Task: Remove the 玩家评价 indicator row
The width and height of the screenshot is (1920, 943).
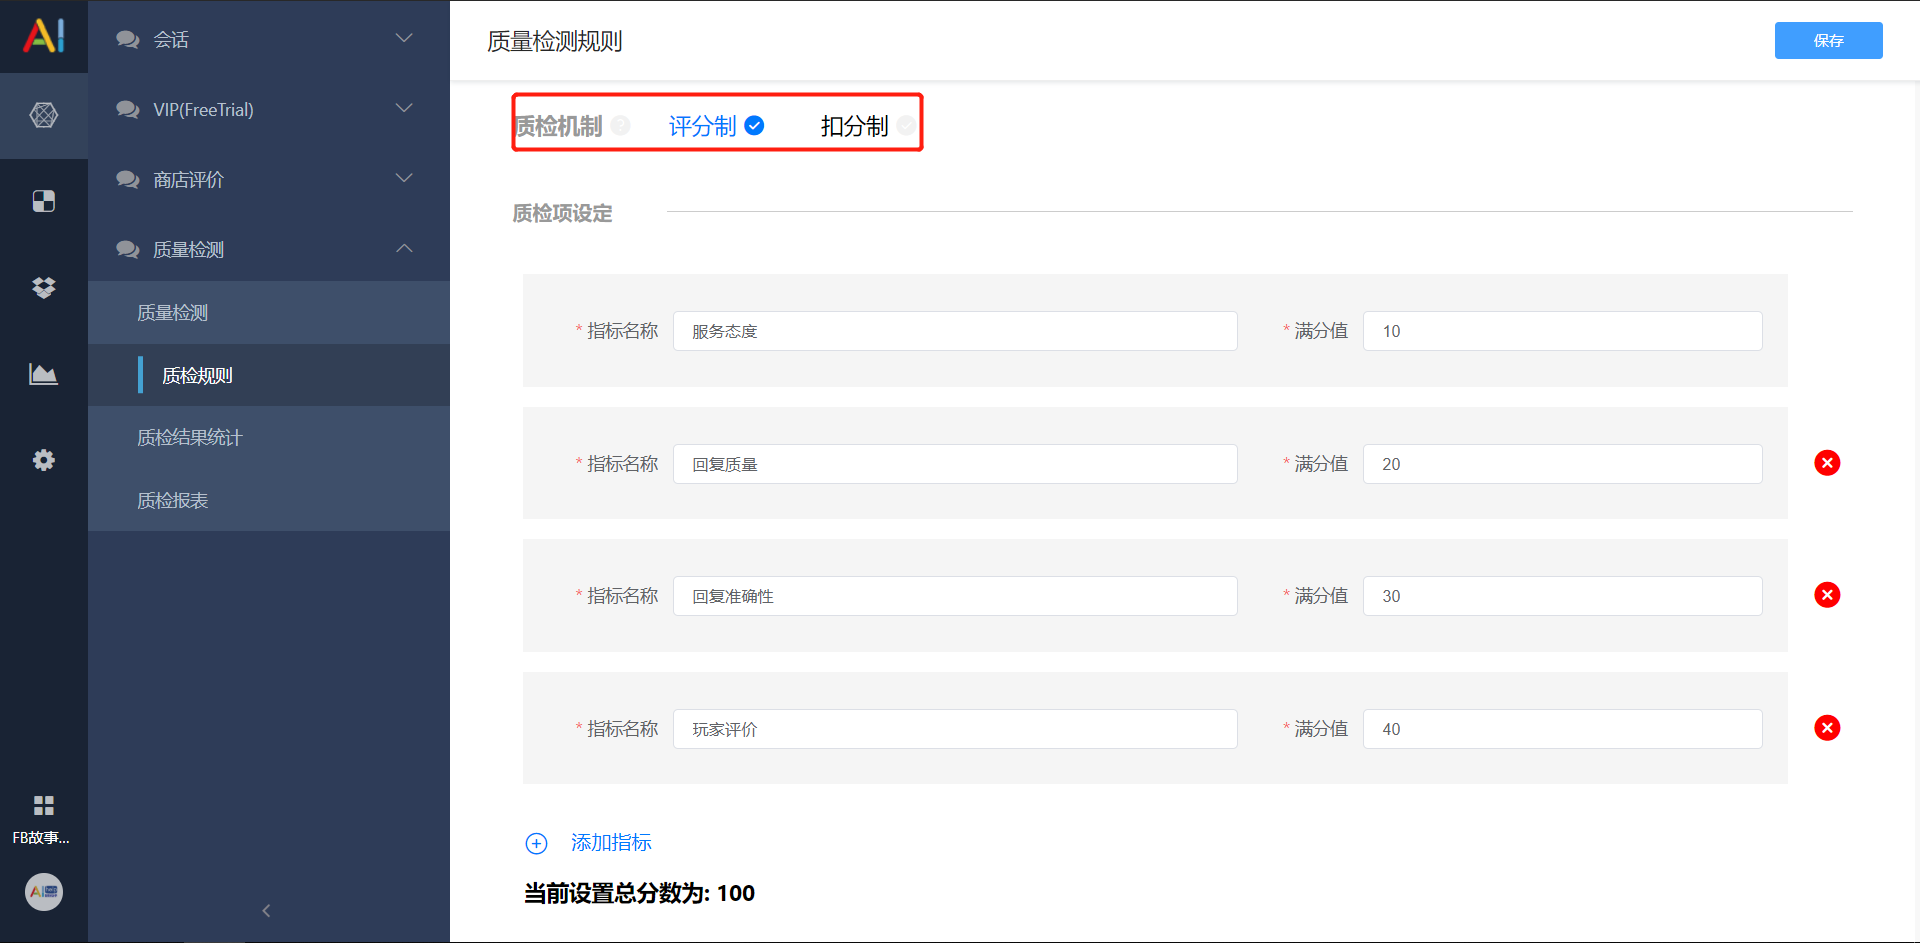Action: click(x=1827, y=728)
